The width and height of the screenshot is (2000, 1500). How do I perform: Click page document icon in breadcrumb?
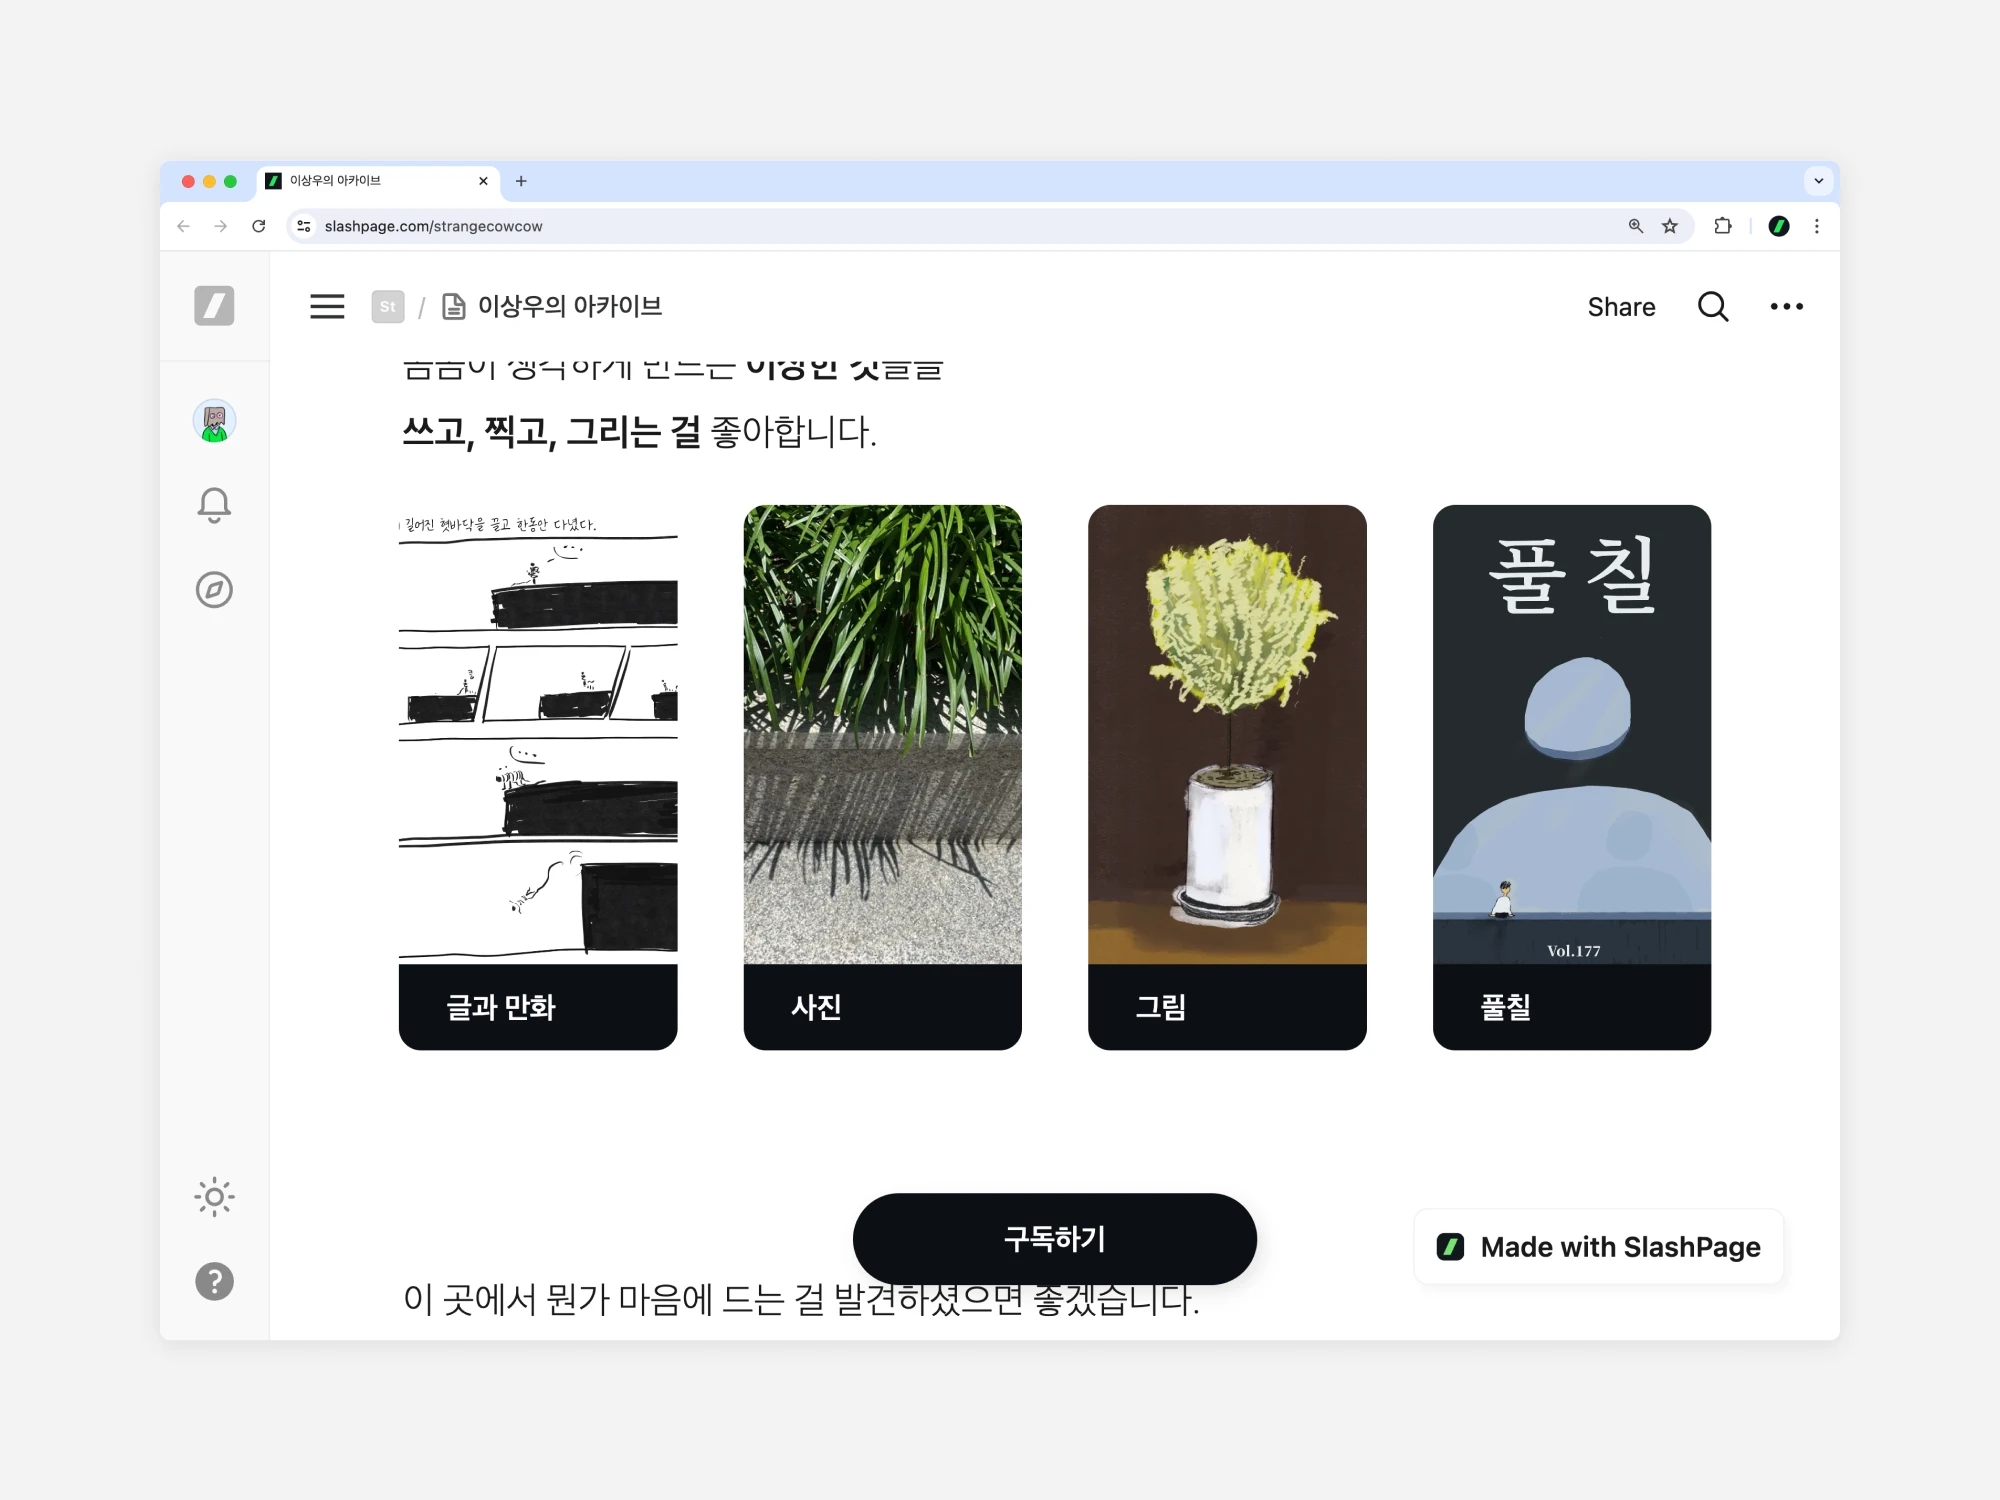click(454, 307)
